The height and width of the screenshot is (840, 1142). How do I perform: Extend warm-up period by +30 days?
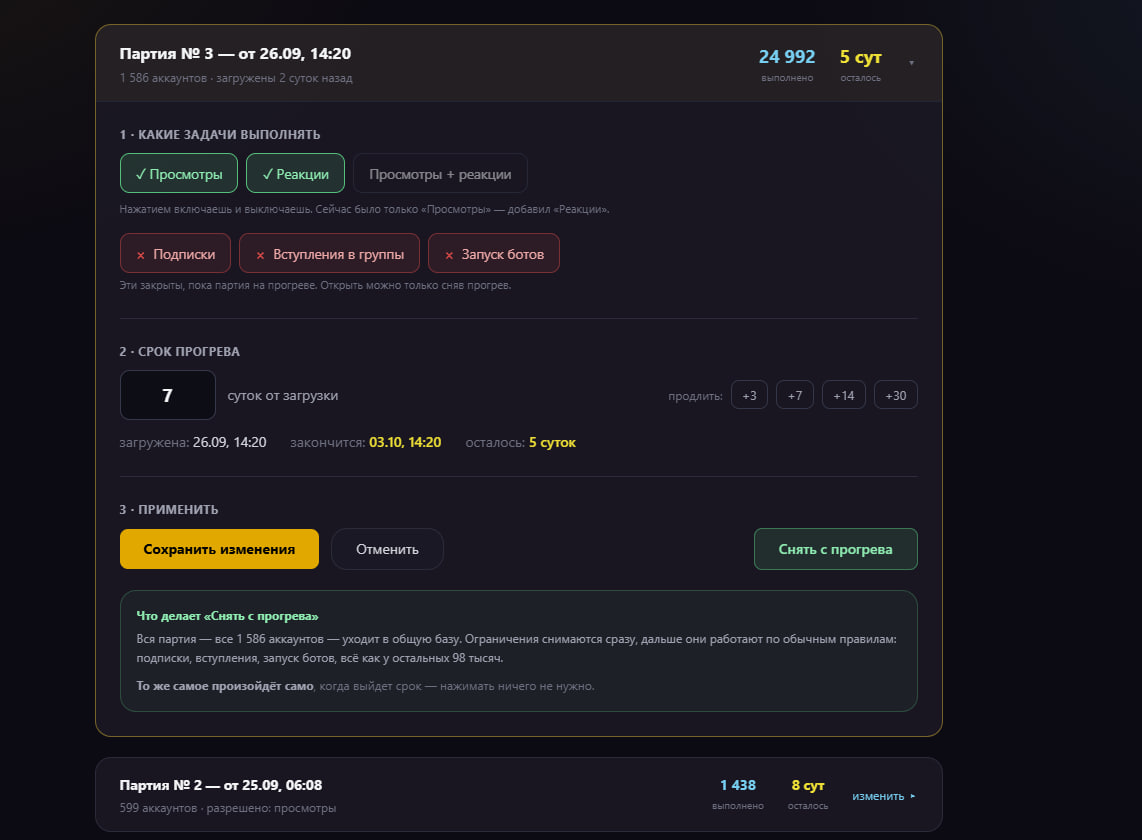(x=895, y=395)
